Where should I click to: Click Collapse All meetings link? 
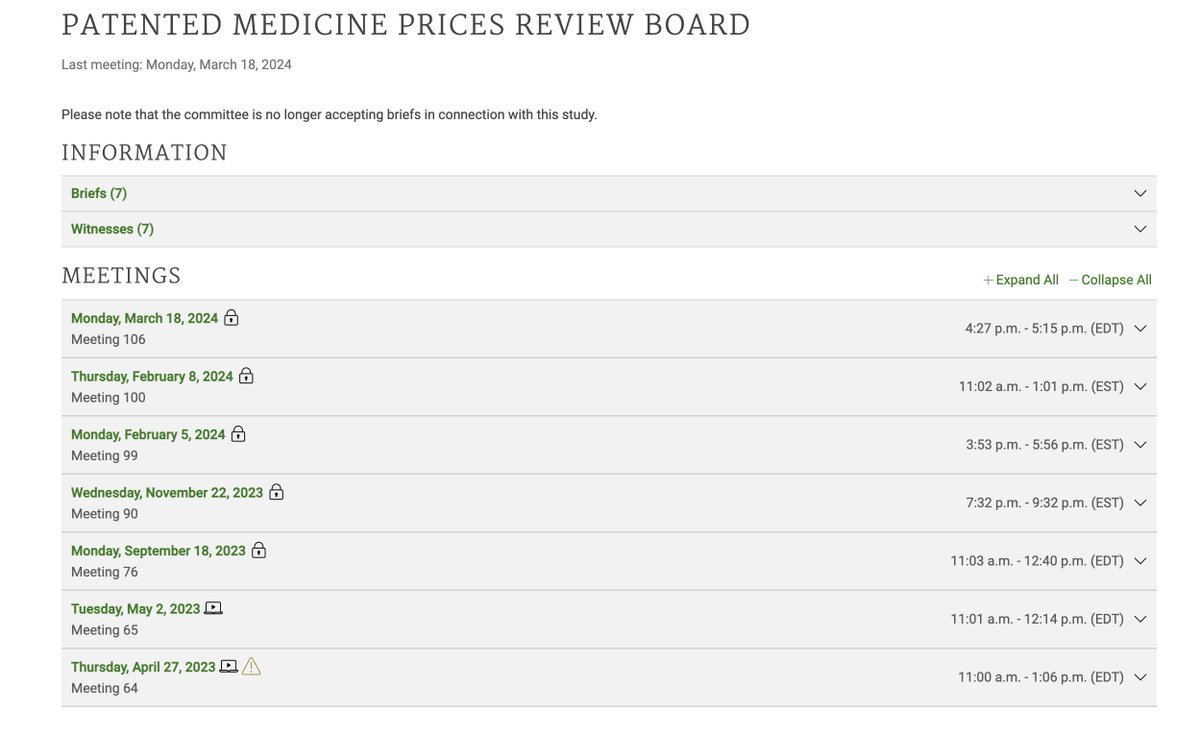1110,280
